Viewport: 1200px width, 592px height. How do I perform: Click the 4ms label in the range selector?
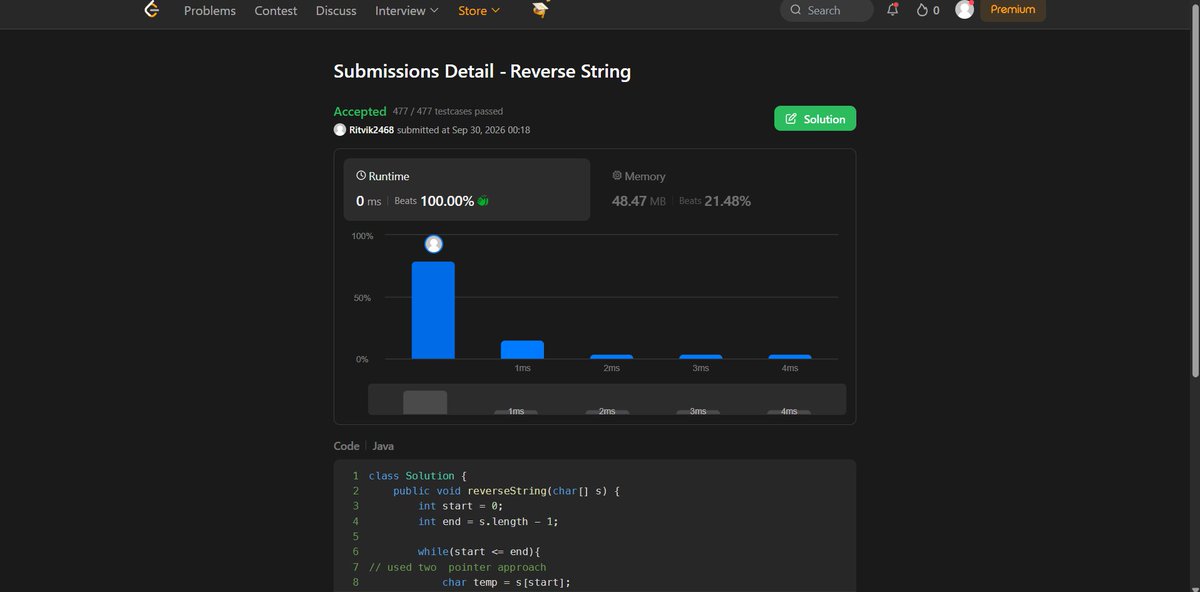click(x=789, y=412)
